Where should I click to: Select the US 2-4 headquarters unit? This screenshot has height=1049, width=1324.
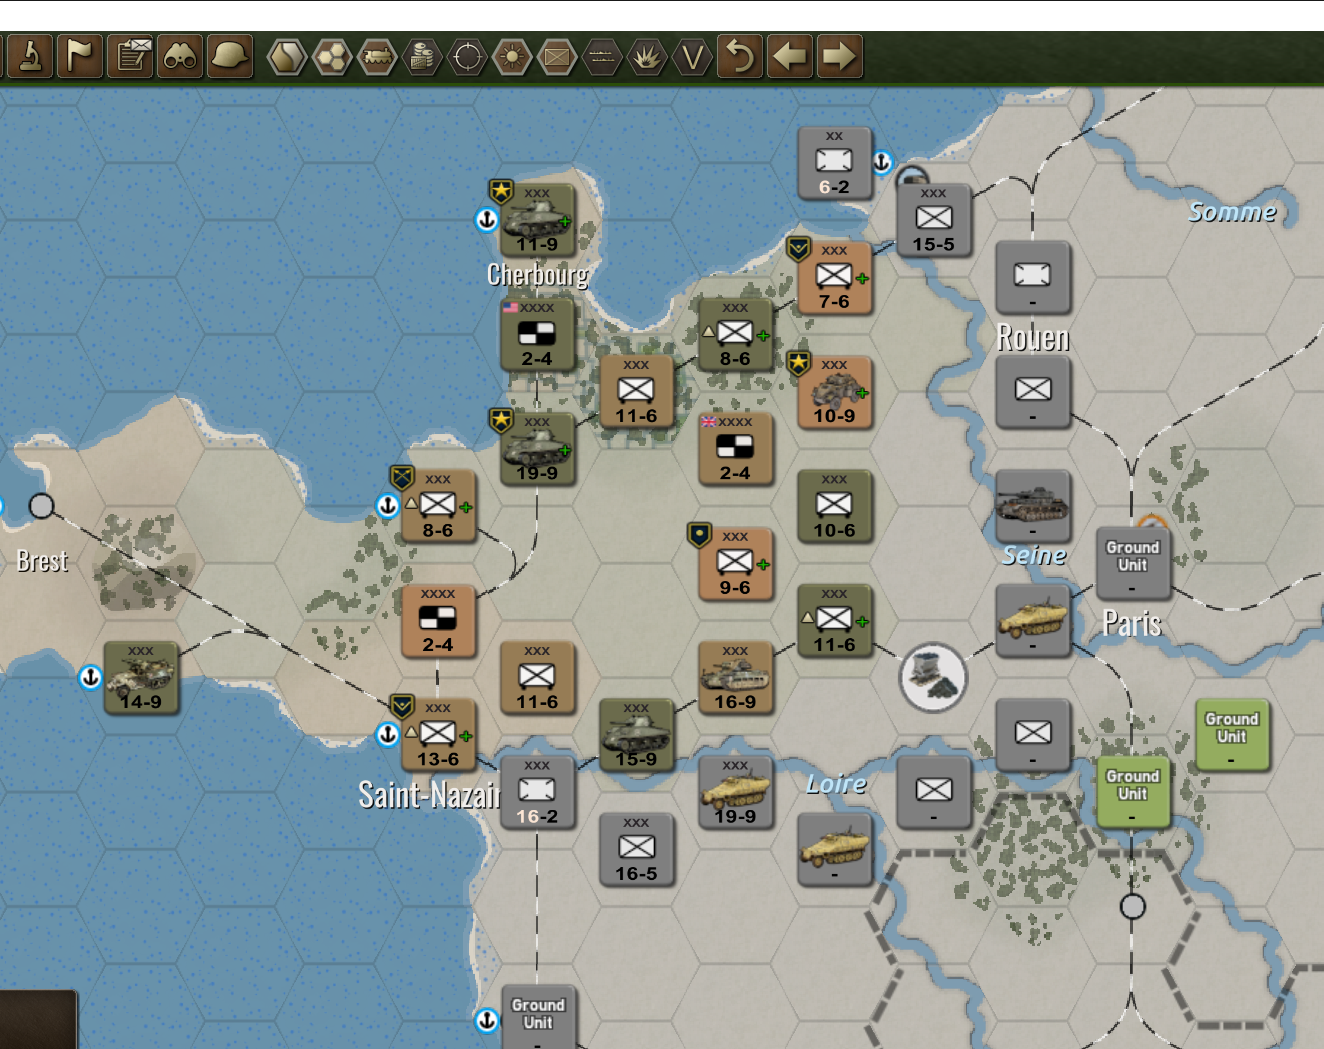(537, 334)
